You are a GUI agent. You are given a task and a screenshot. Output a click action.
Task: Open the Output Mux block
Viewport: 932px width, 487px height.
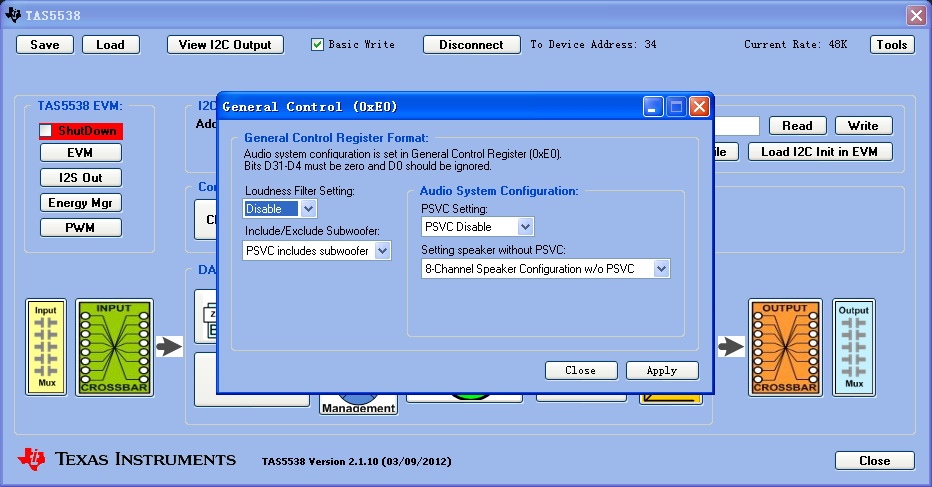pyautogui.click(x=854, y=347)
